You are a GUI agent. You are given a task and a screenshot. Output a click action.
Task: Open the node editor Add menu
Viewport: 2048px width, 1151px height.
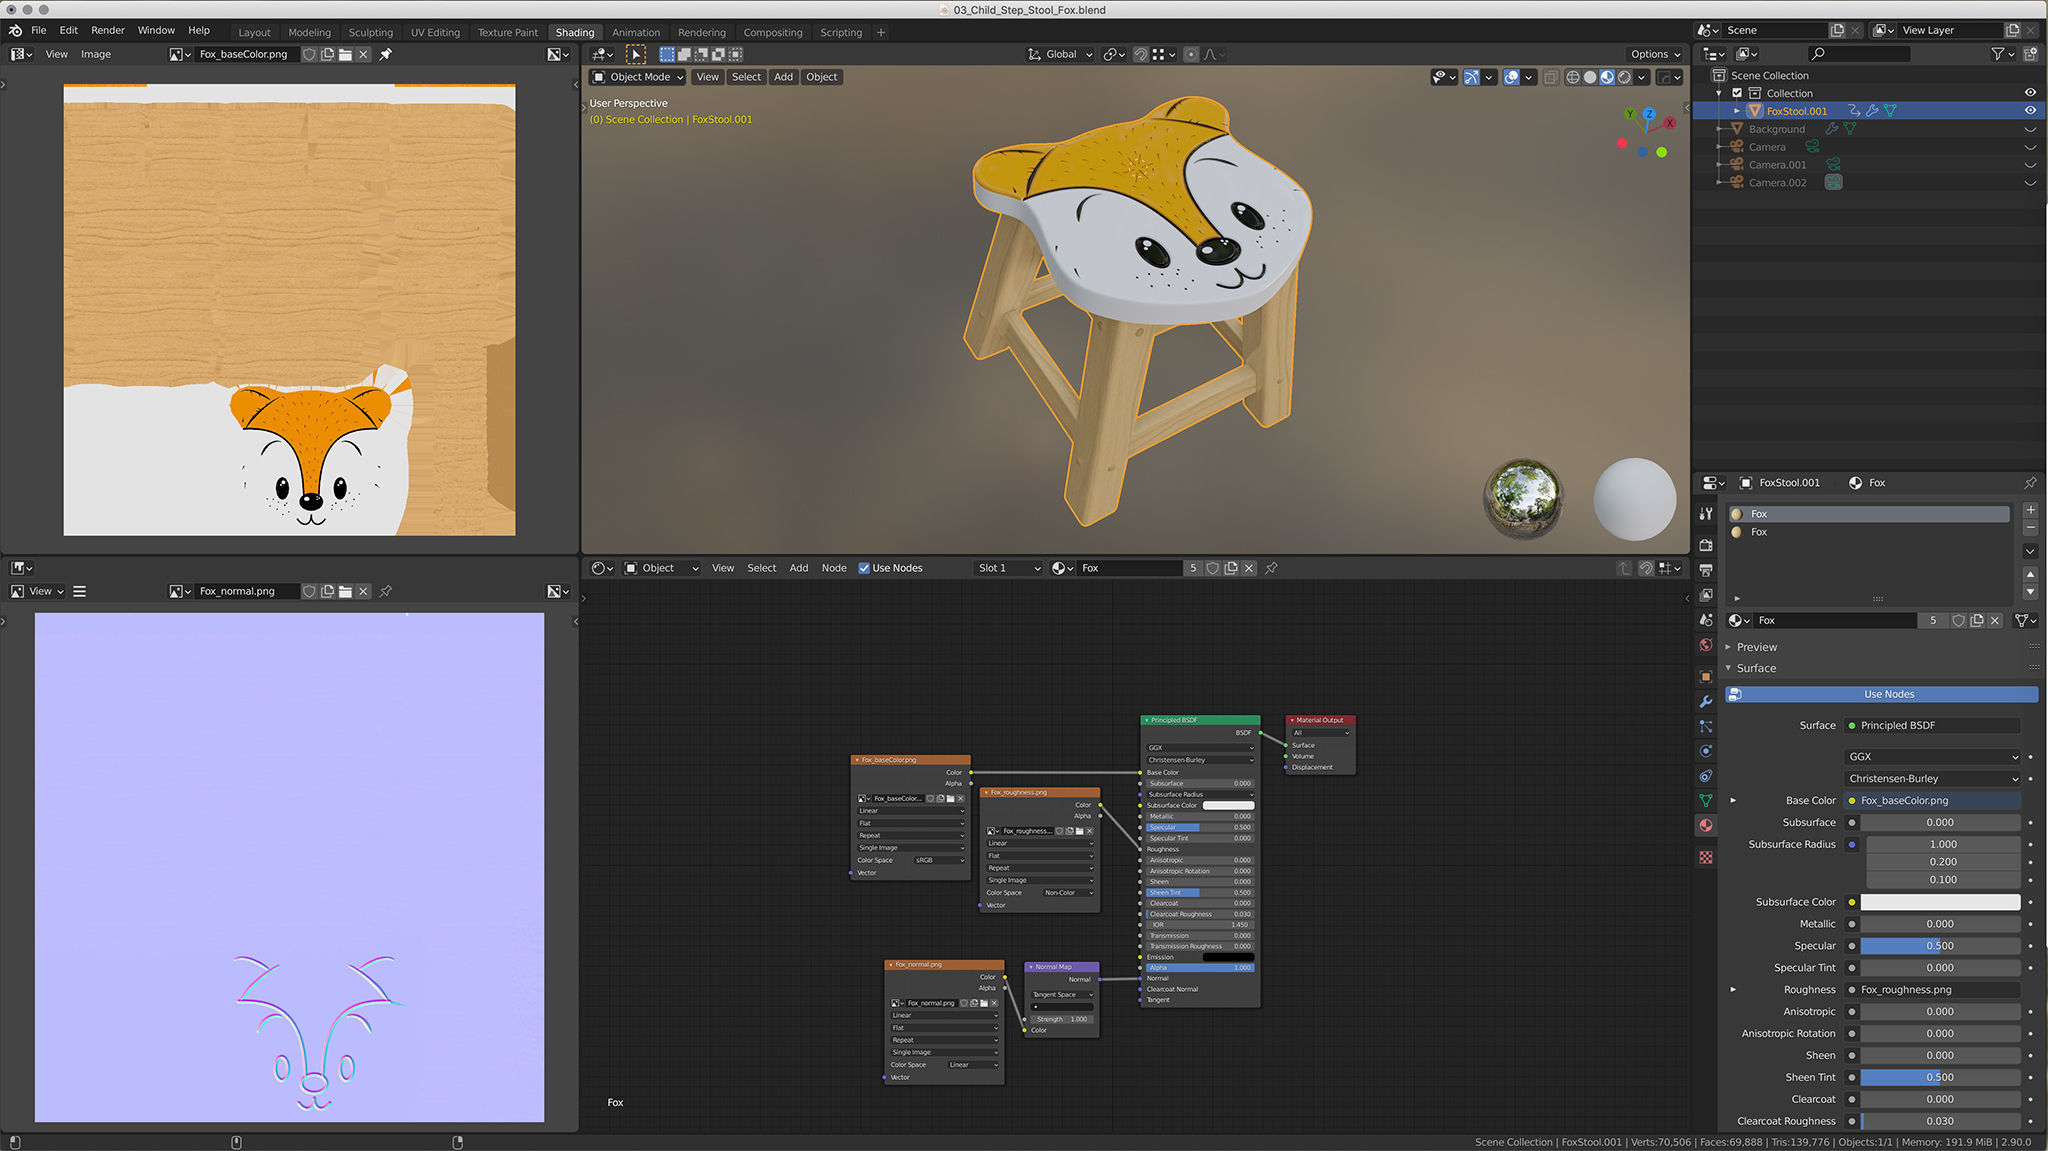coord(799,568)
